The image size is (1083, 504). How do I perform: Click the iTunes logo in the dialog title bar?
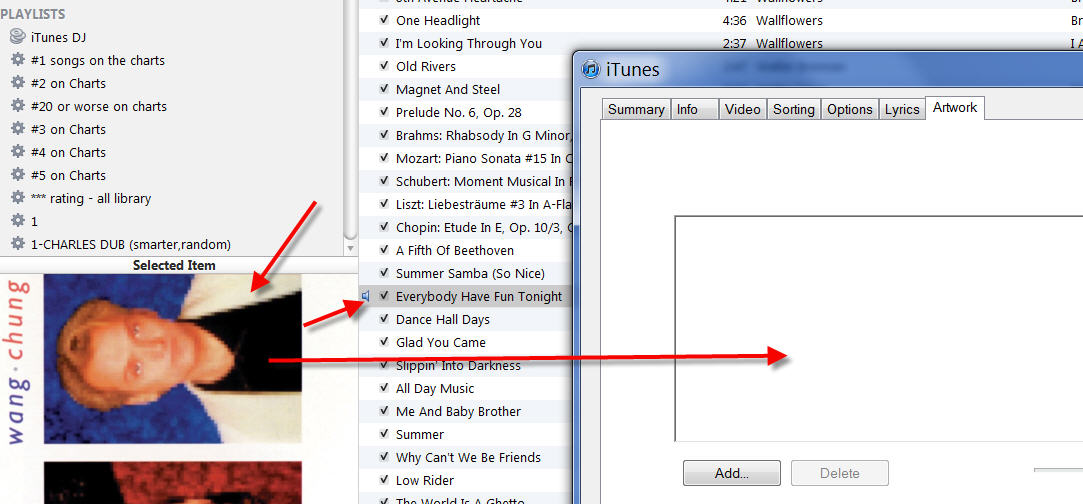pyautogui.click(x=591, y=69)
